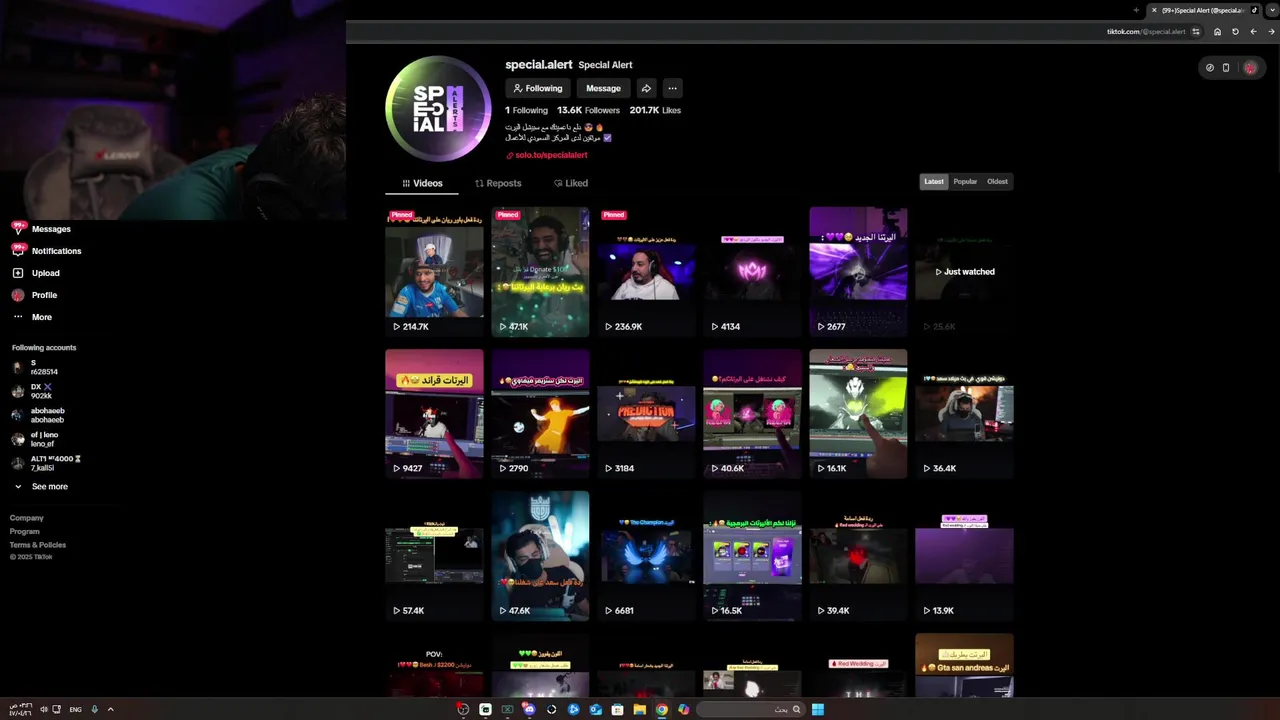Go to Profile in the sidebar

tap(35, 295)
